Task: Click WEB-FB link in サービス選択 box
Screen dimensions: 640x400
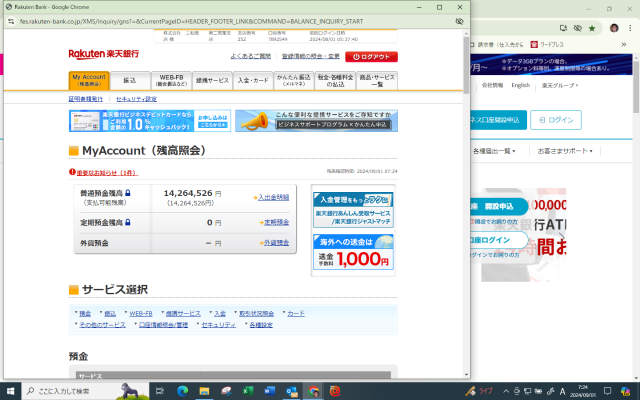Action: click(x=141, y=313)
